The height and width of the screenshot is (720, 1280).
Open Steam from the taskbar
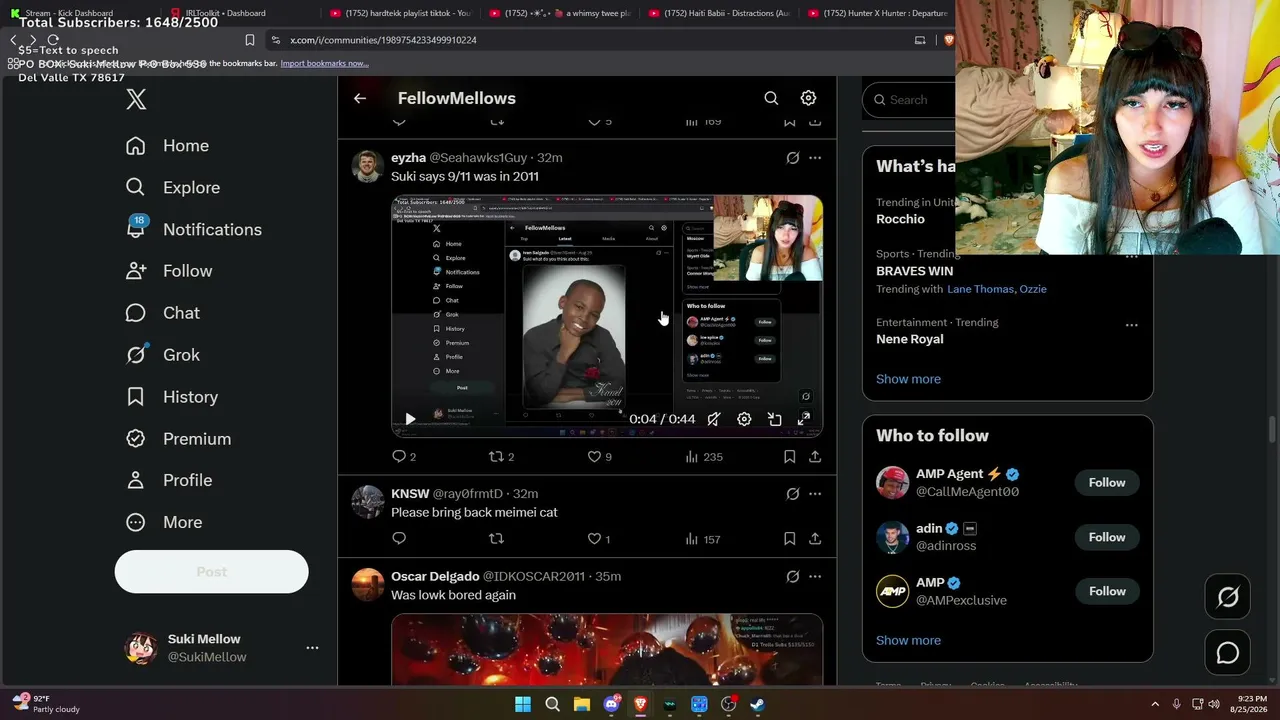click(x=757, y=704)
